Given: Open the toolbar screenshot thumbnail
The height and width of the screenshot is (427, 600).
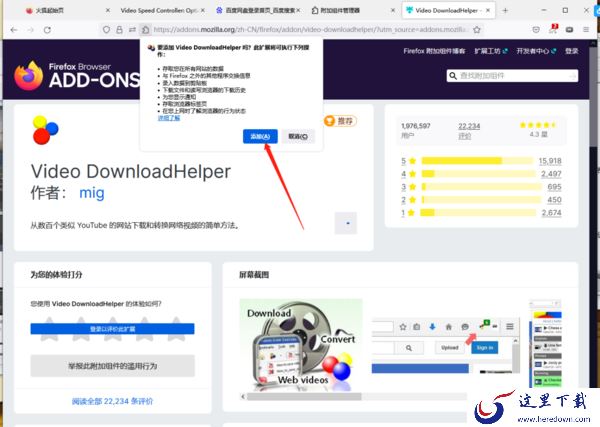Looking at the screenshot, I should pyautogui.click(x=446, y=345).
